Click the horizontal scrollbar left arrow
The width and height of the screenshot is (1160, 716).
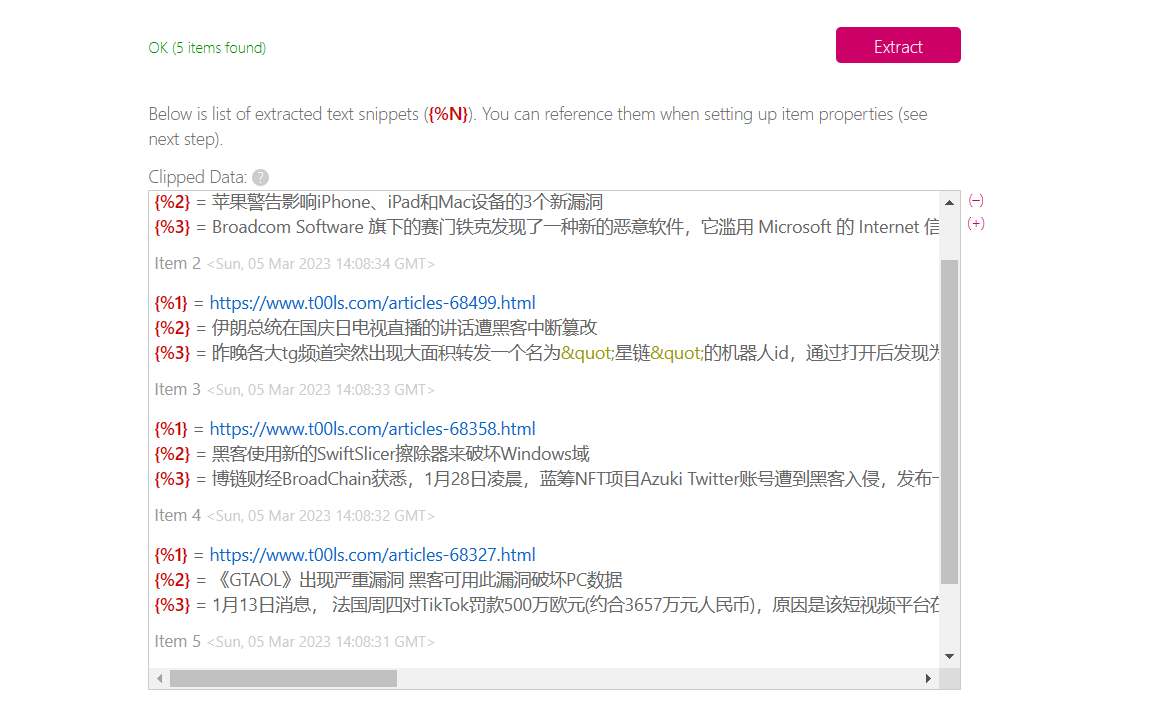coord(159,679)
